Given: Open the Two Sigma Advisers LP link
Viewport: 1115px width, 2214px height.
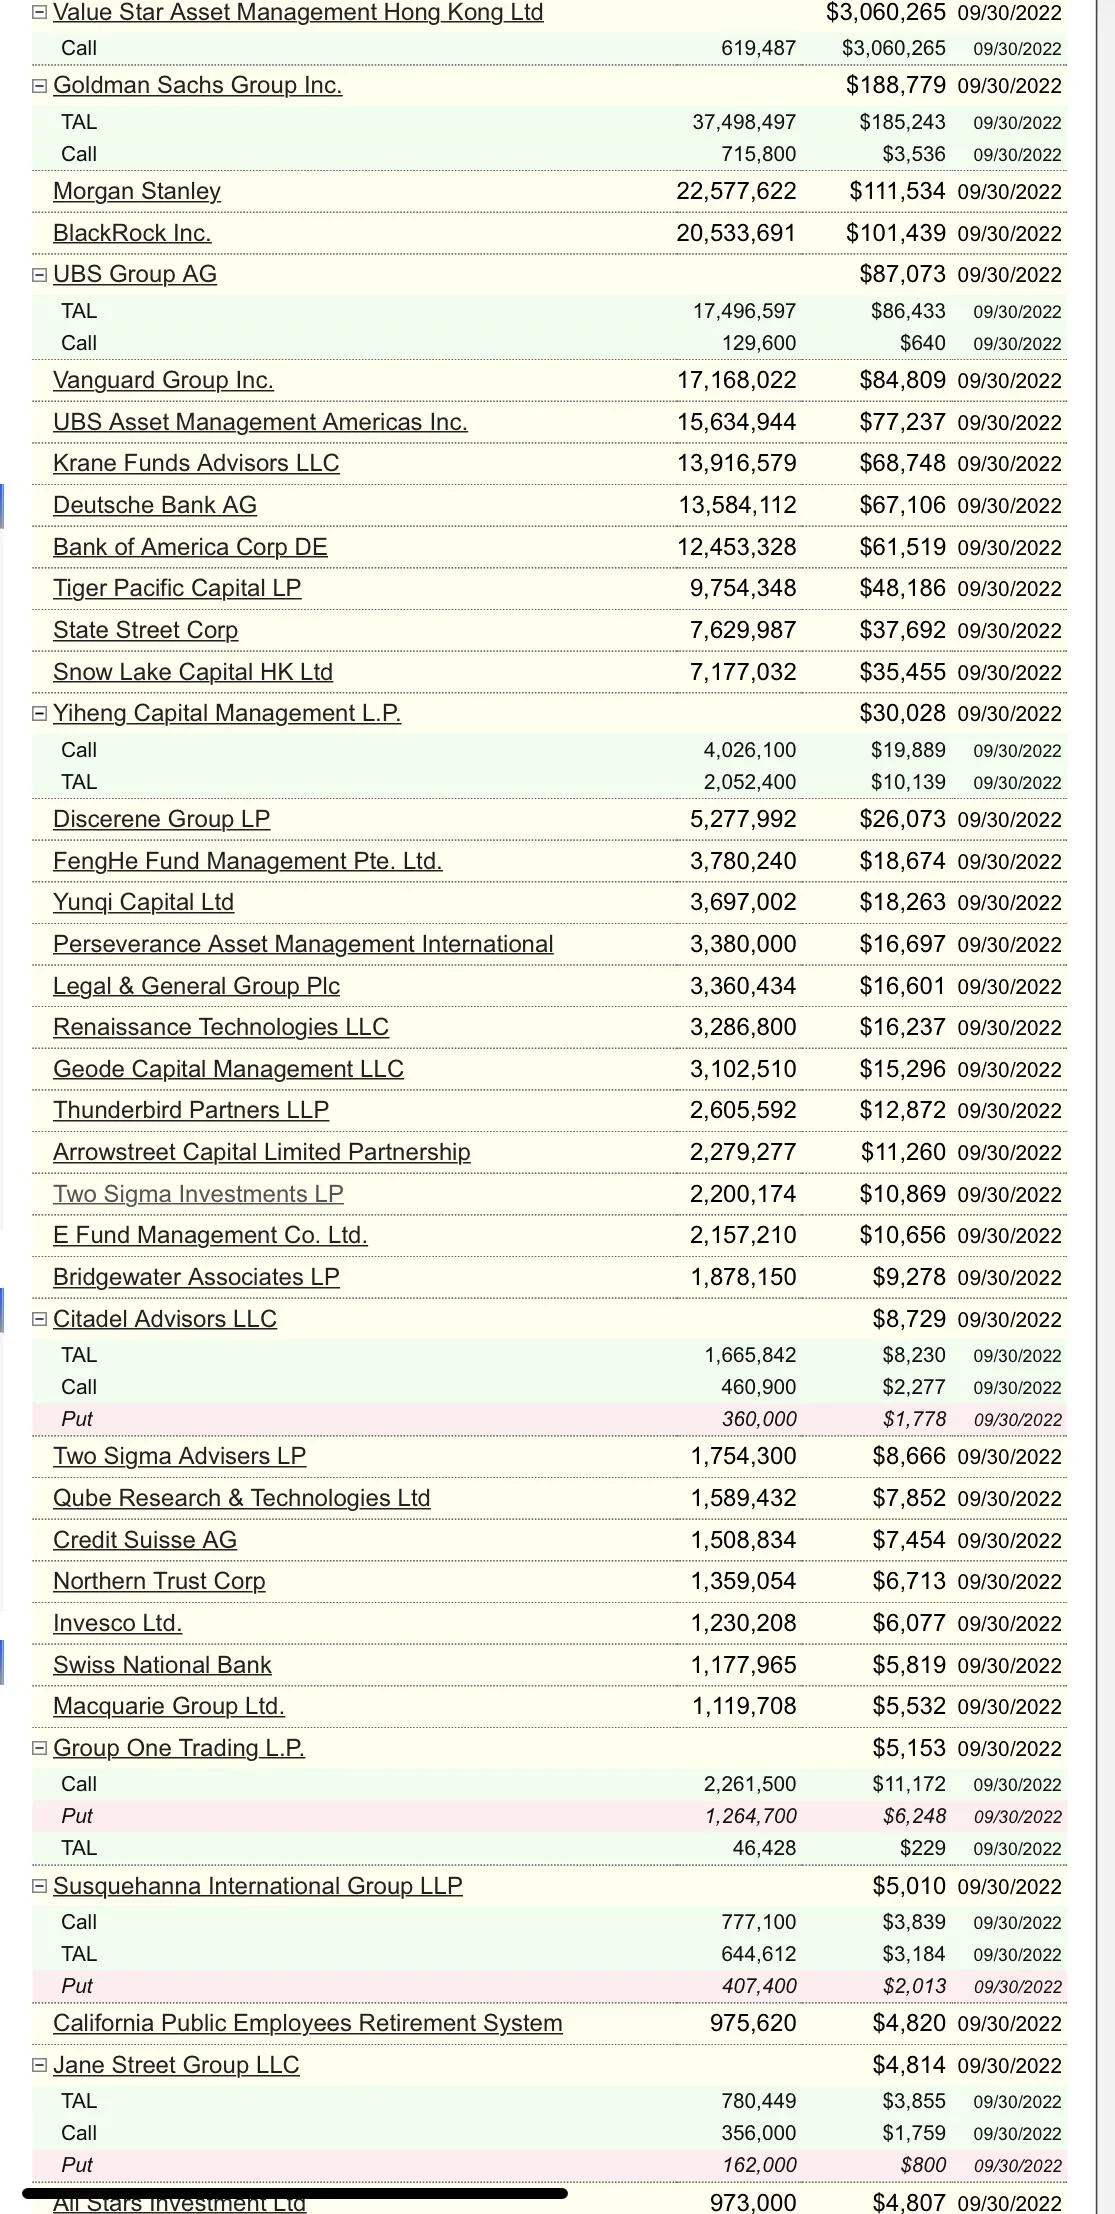Looking at the screenshot, I should point(179,1456).
